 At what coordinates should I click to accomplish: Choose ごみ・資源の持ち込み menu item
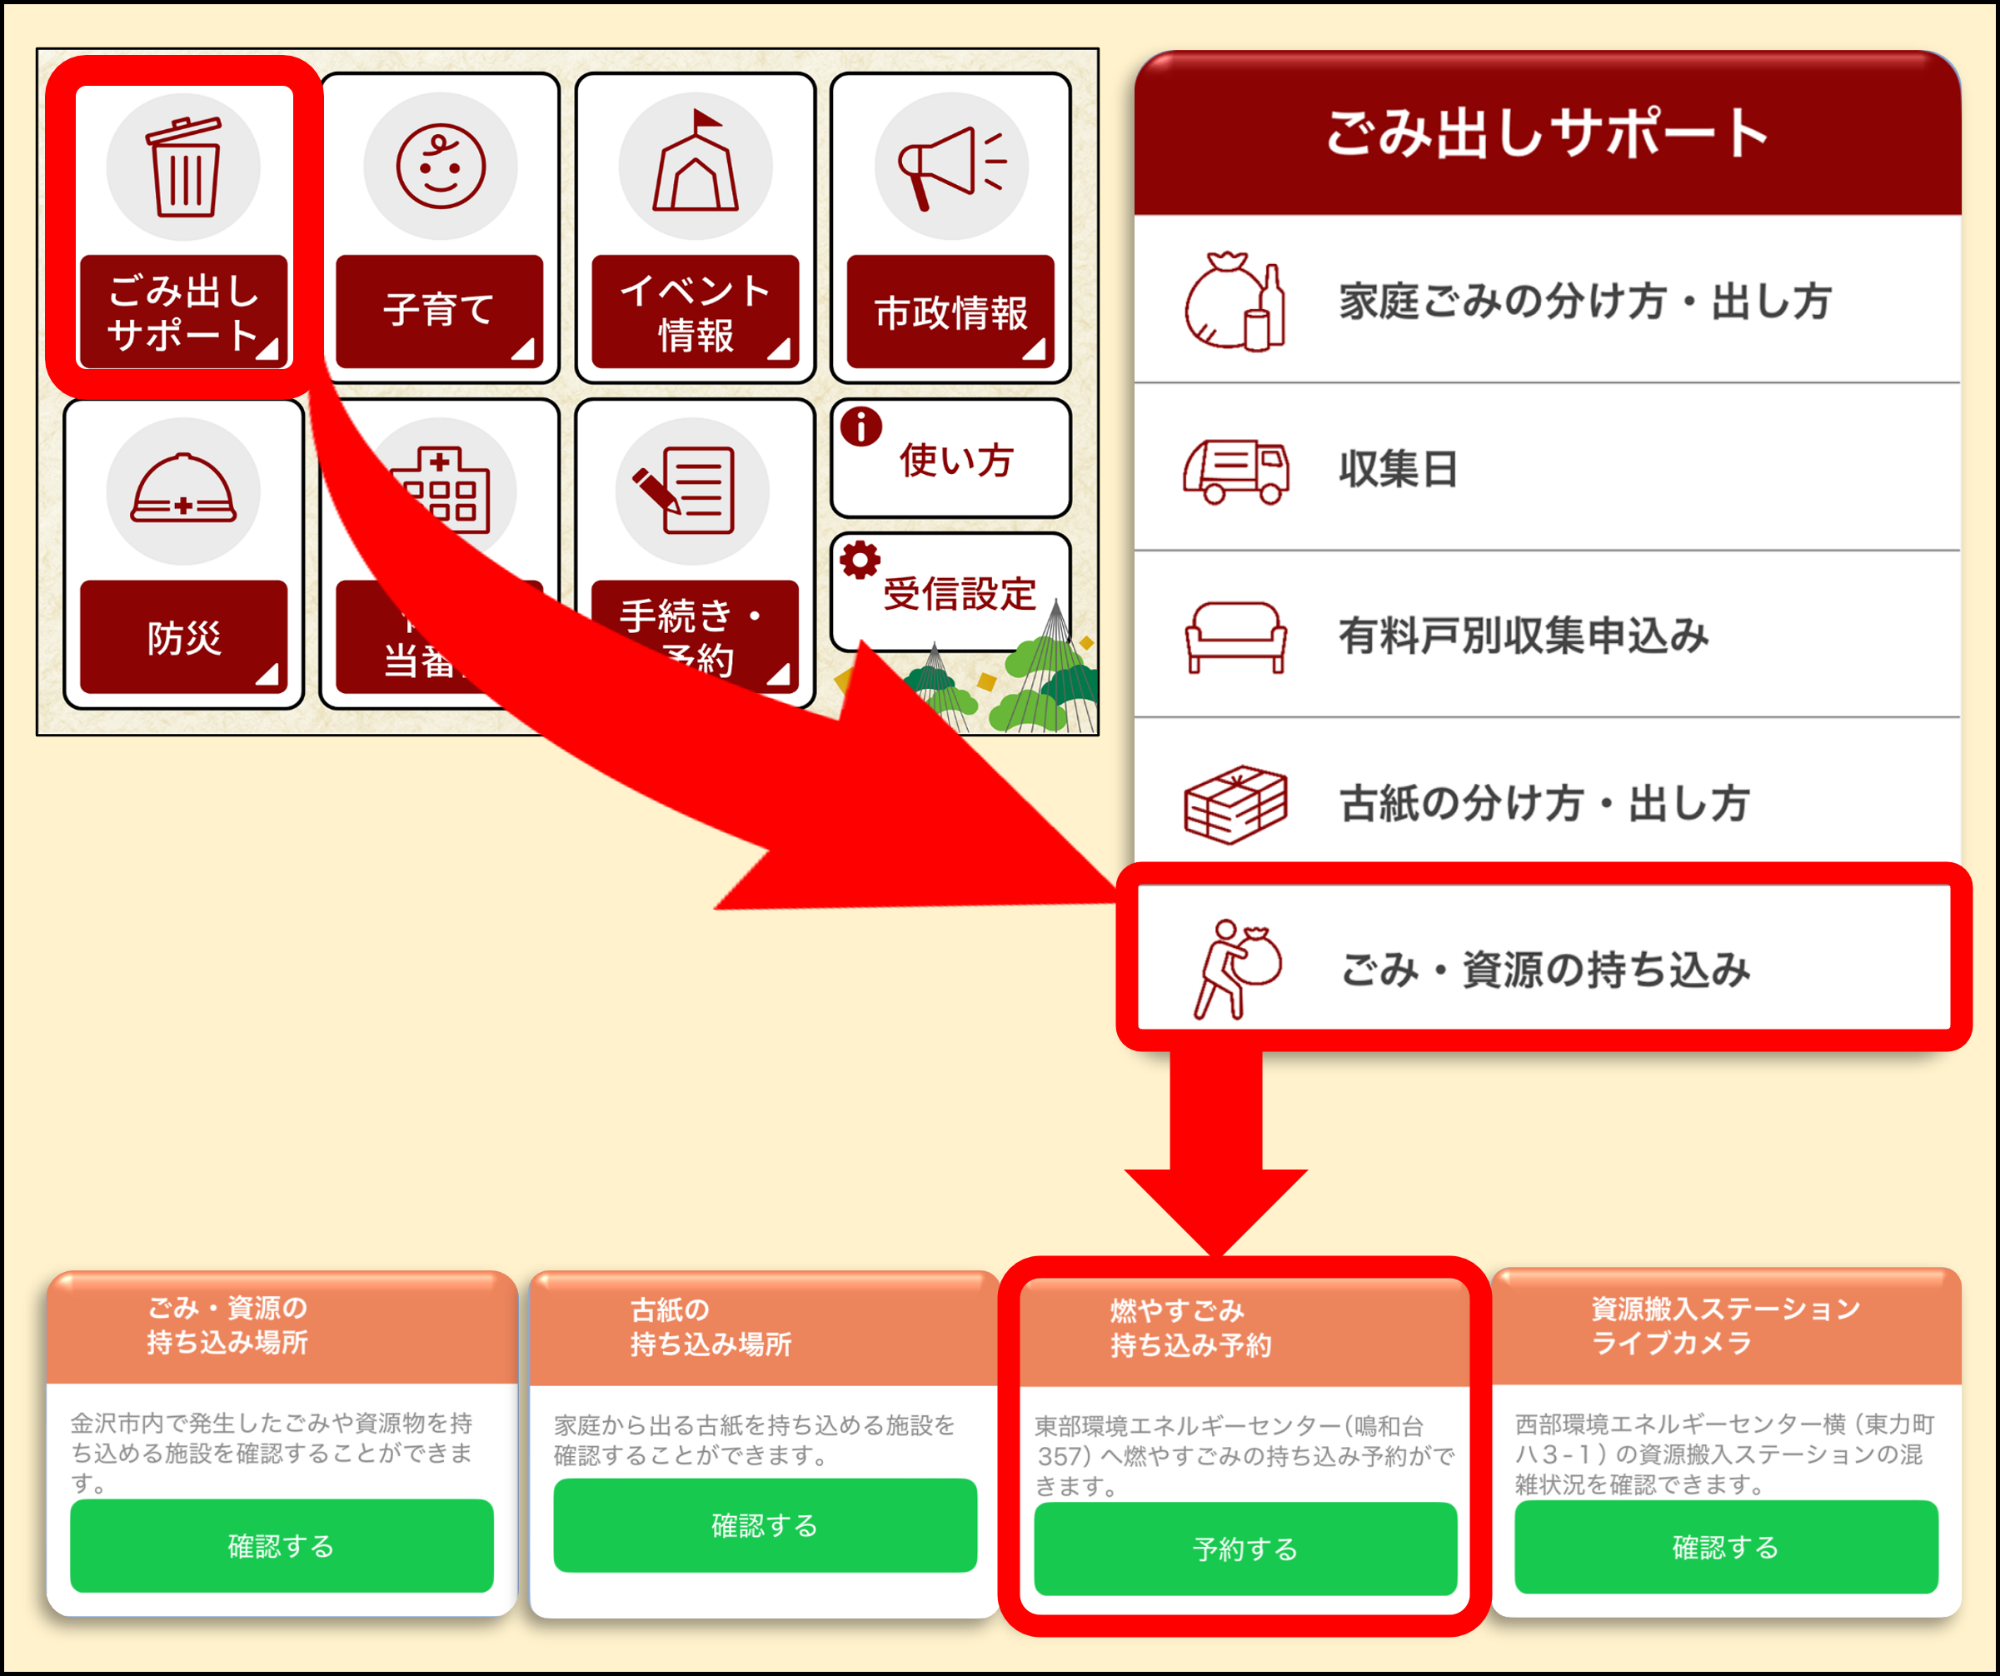coord(1544,969)
